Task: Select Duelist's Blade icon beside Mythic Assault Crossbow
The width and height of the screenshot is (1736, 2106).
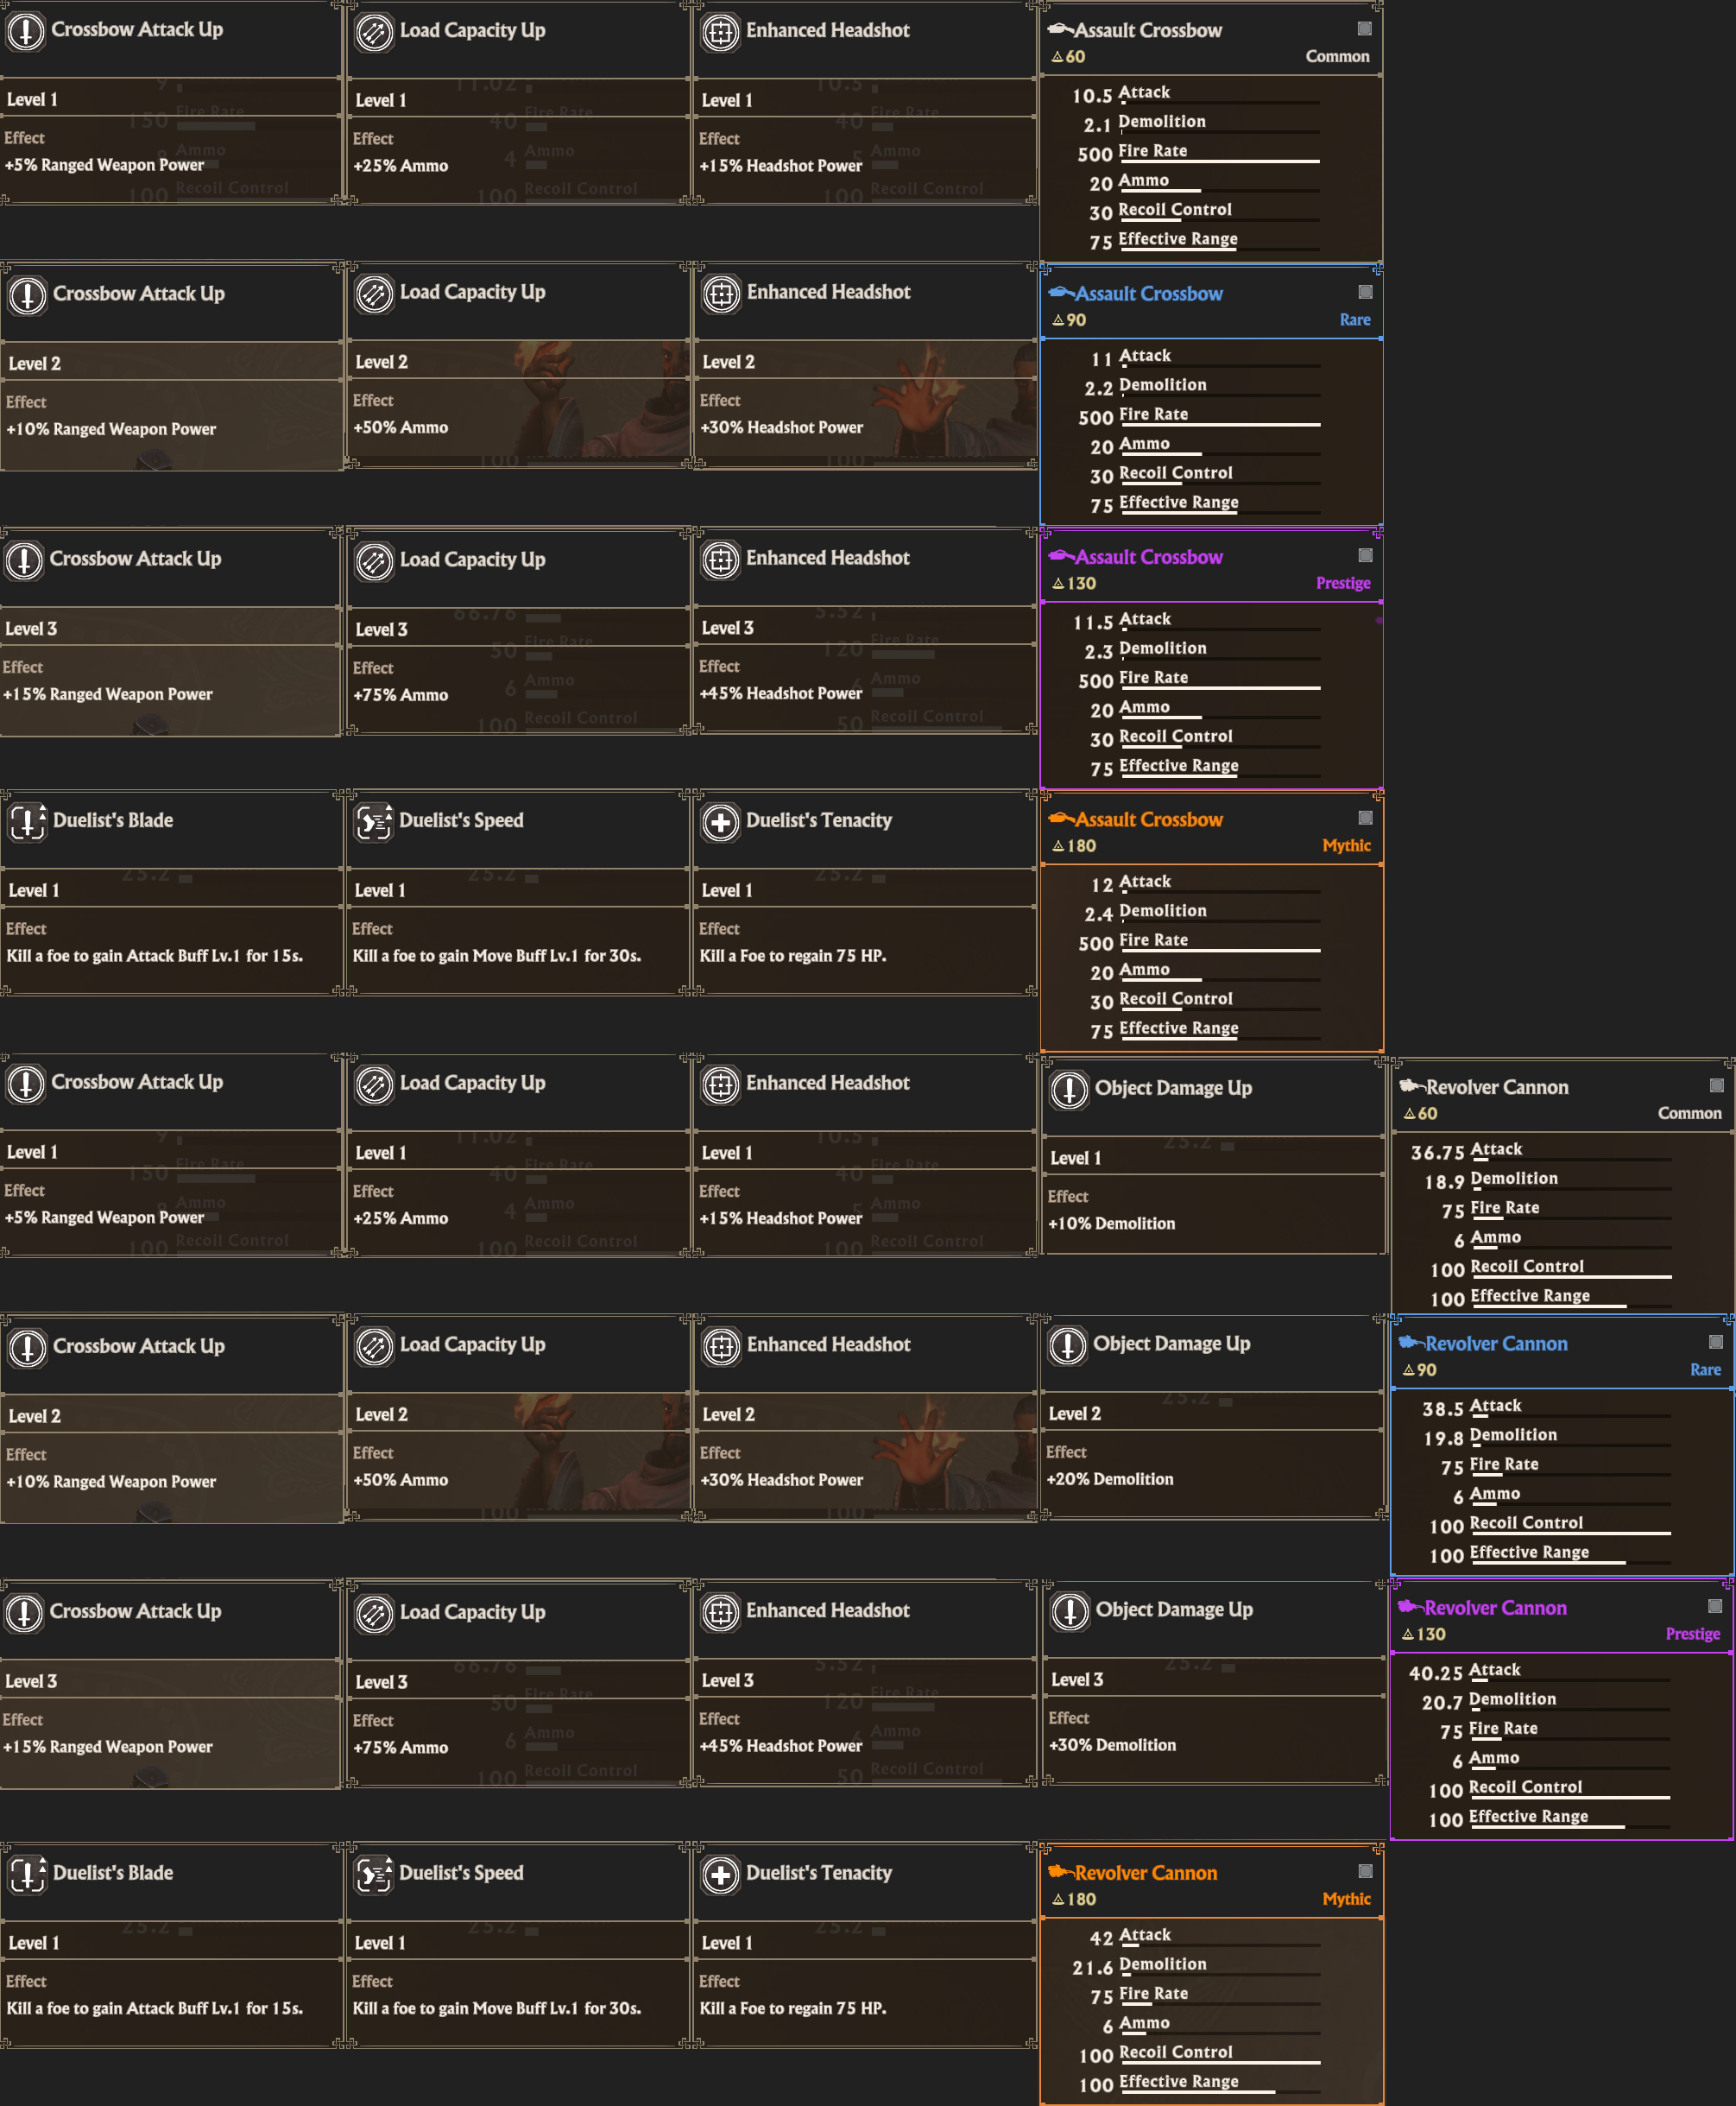Action: point(27,822)
